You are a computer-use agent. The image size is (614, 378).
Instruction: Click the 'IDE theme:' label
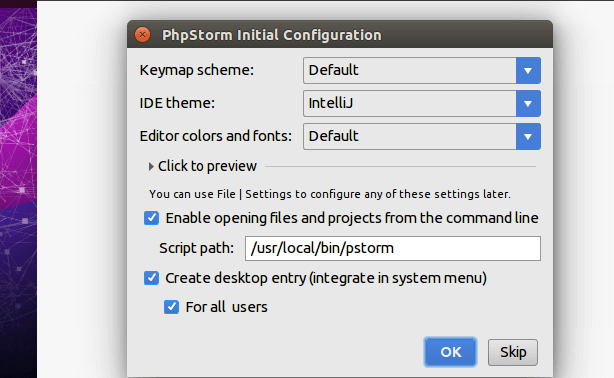[x=177, y=103]
